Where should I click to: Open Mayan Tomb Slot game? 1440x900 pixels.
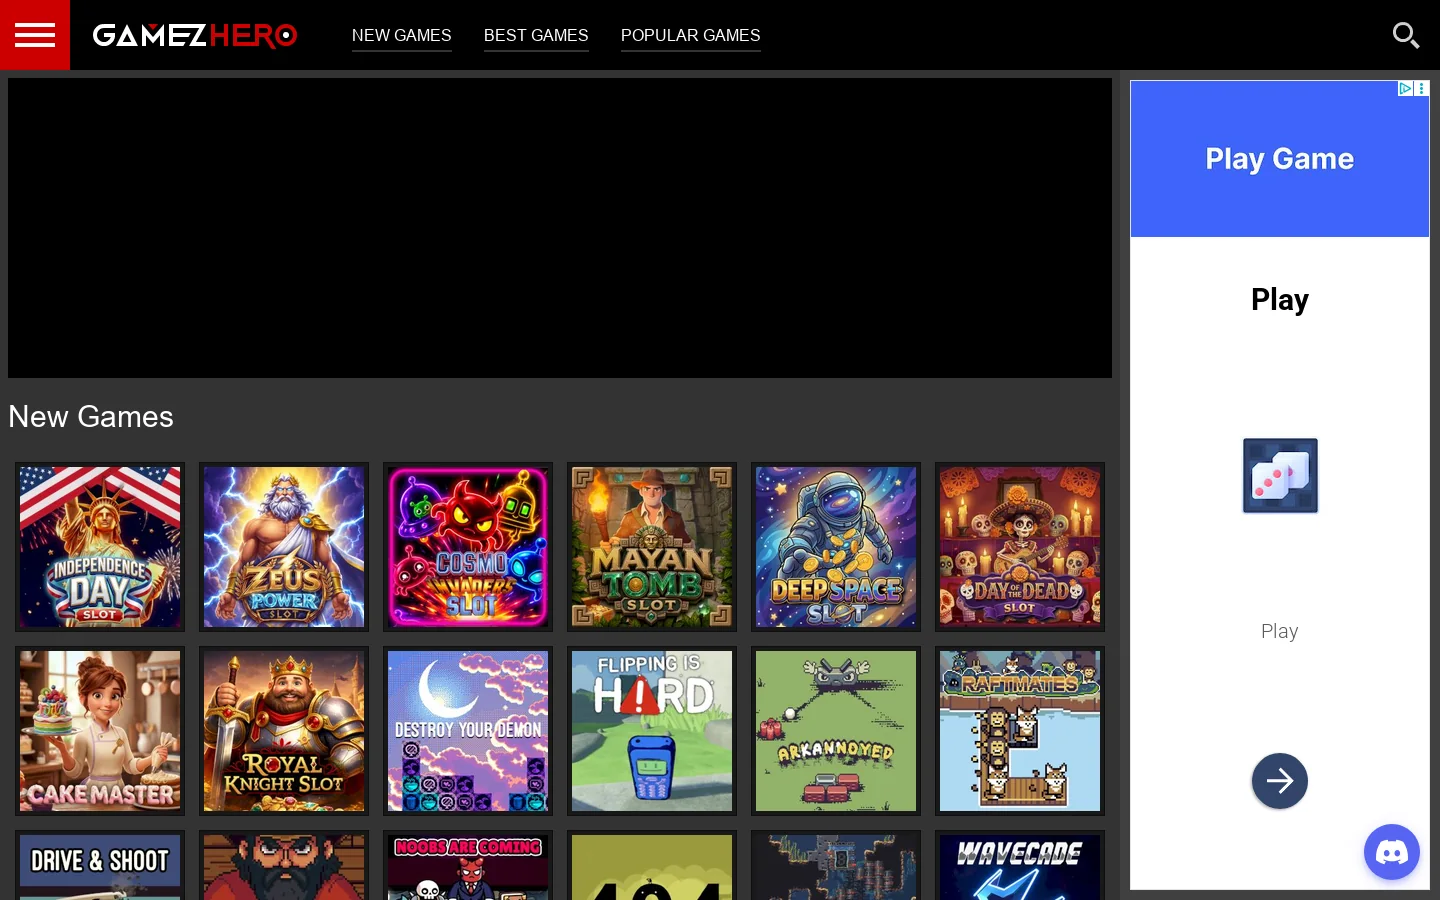[652, 547]
